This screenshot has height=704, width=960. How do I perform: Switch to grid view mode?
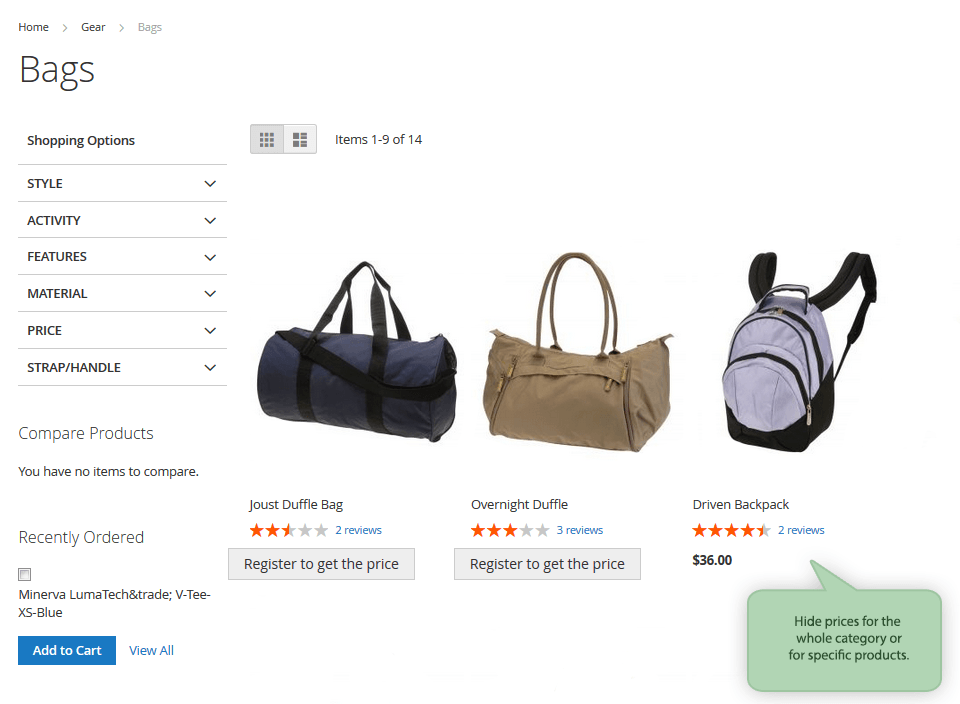267,140
